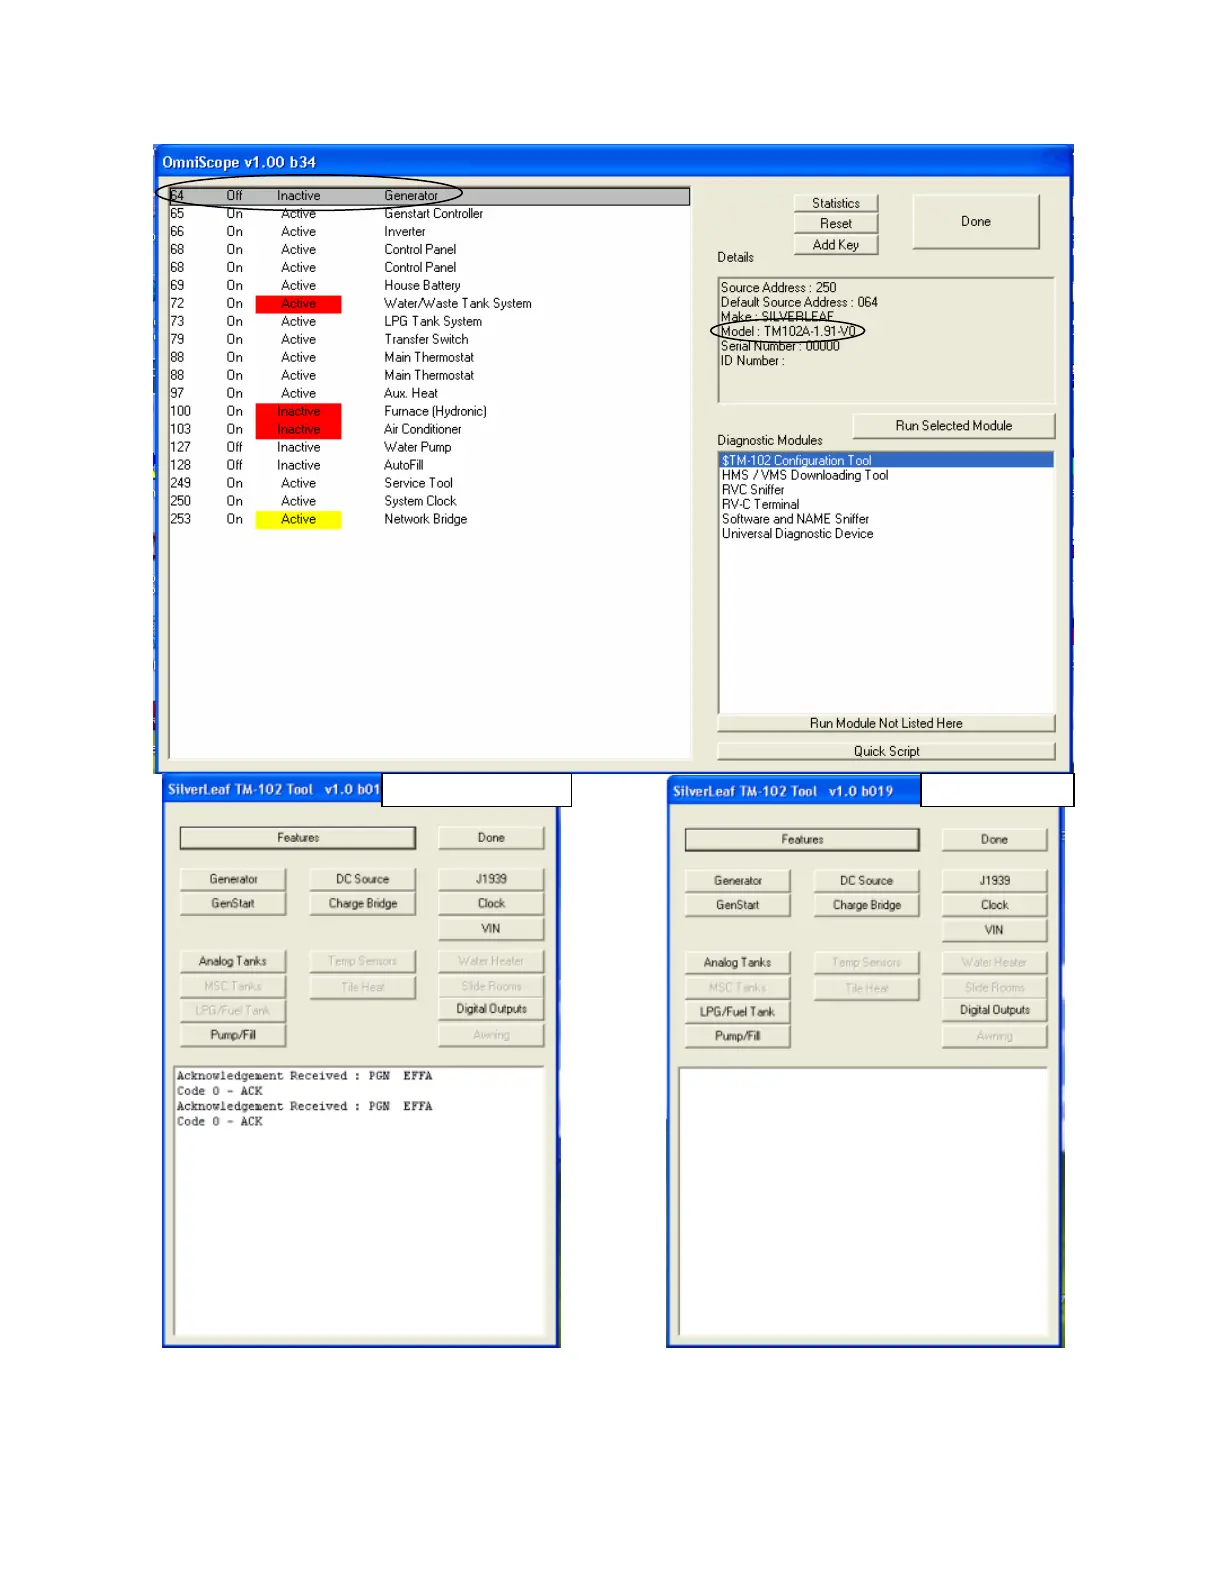Select the Water/Waste Tank System row

click(430, 304)
